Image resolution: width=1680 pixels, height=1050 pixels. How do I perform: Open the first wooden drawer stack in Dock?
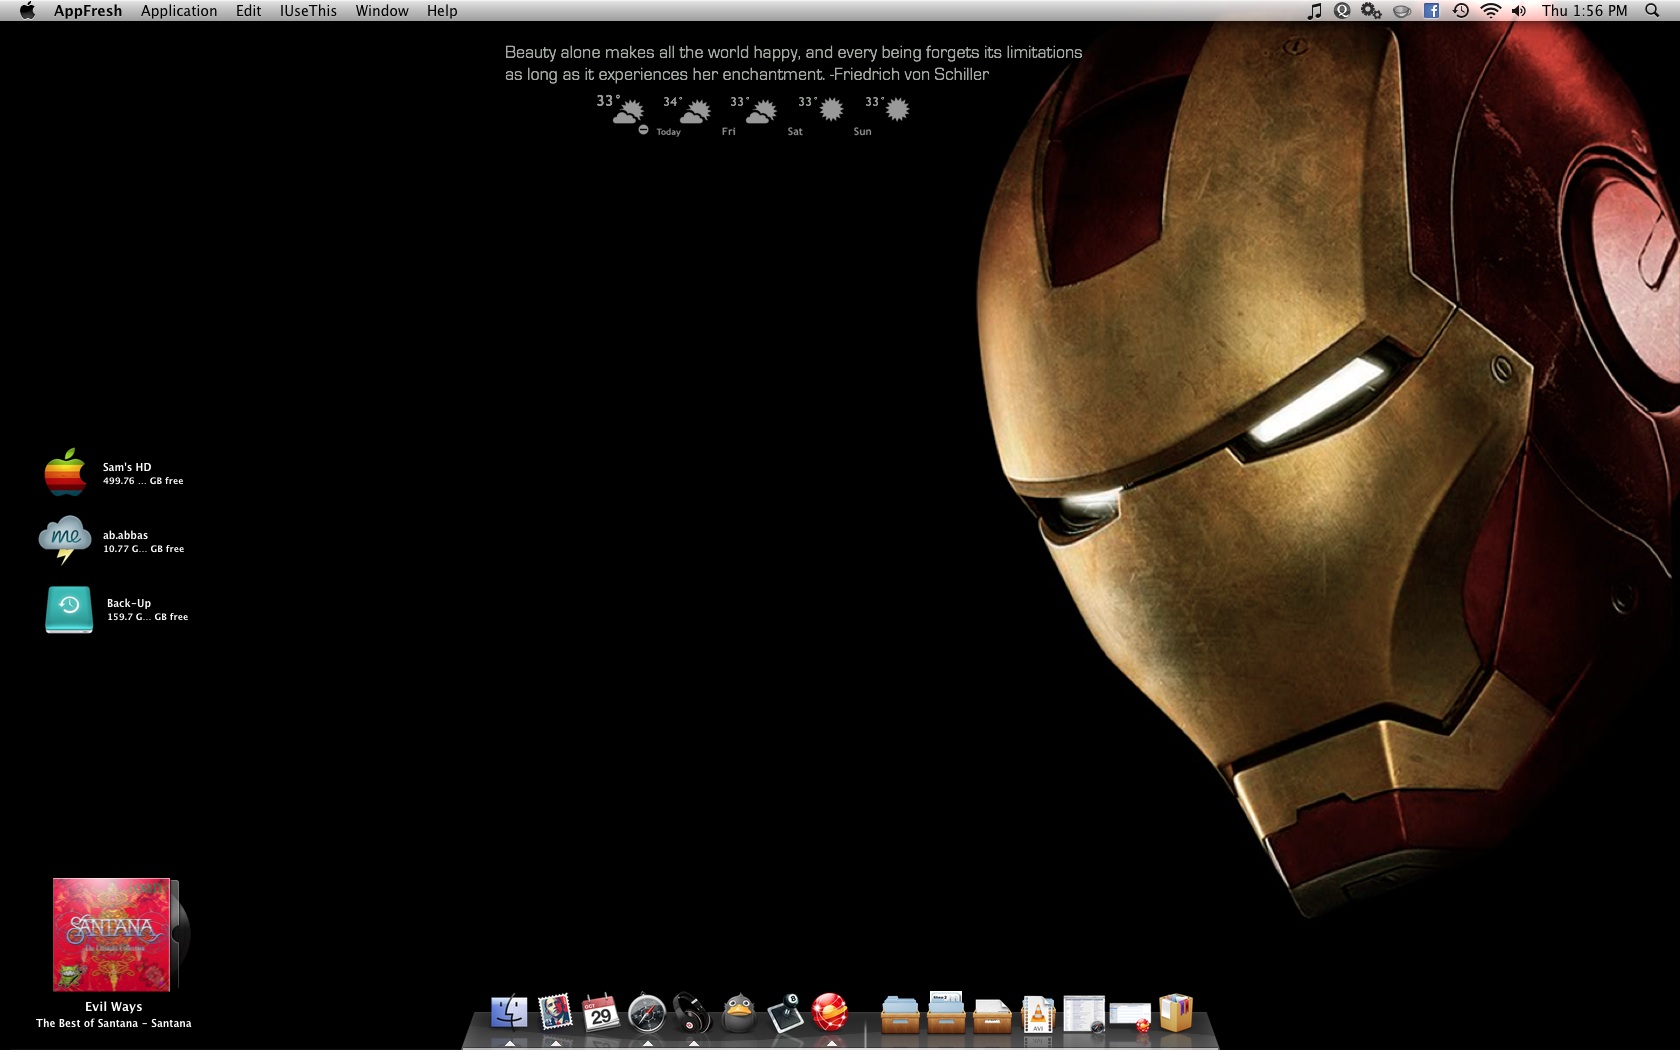(900, 1014)
